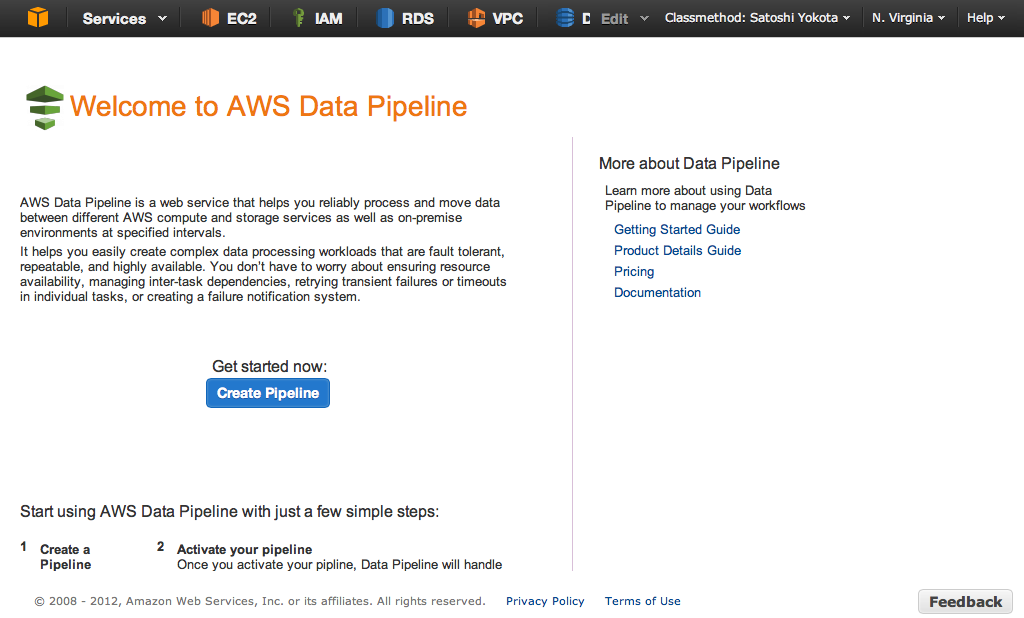Expand the Edit shortcuts menu
The width and height of the screenshot is (1024, 618).
pos(620,17)
